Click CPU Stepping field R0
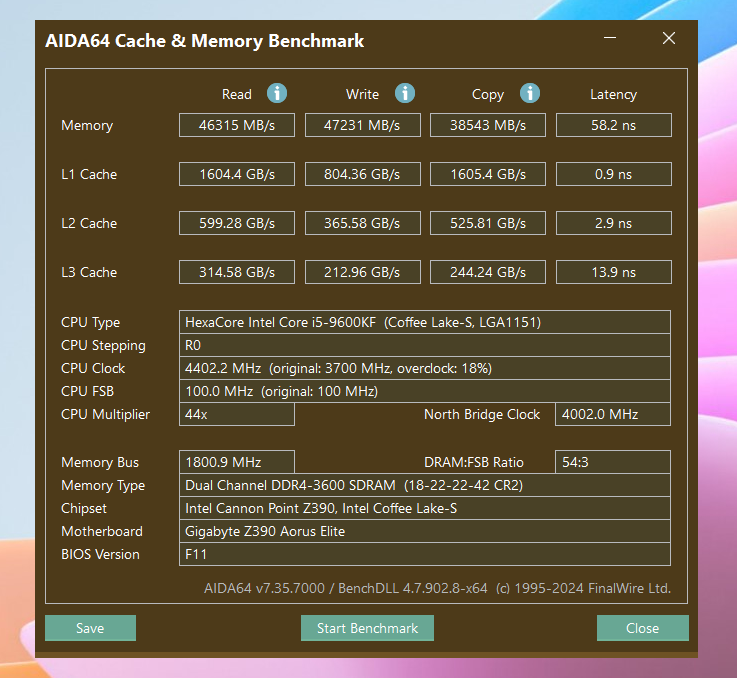This screenshot has height=678, width=737. click(425, 345)
